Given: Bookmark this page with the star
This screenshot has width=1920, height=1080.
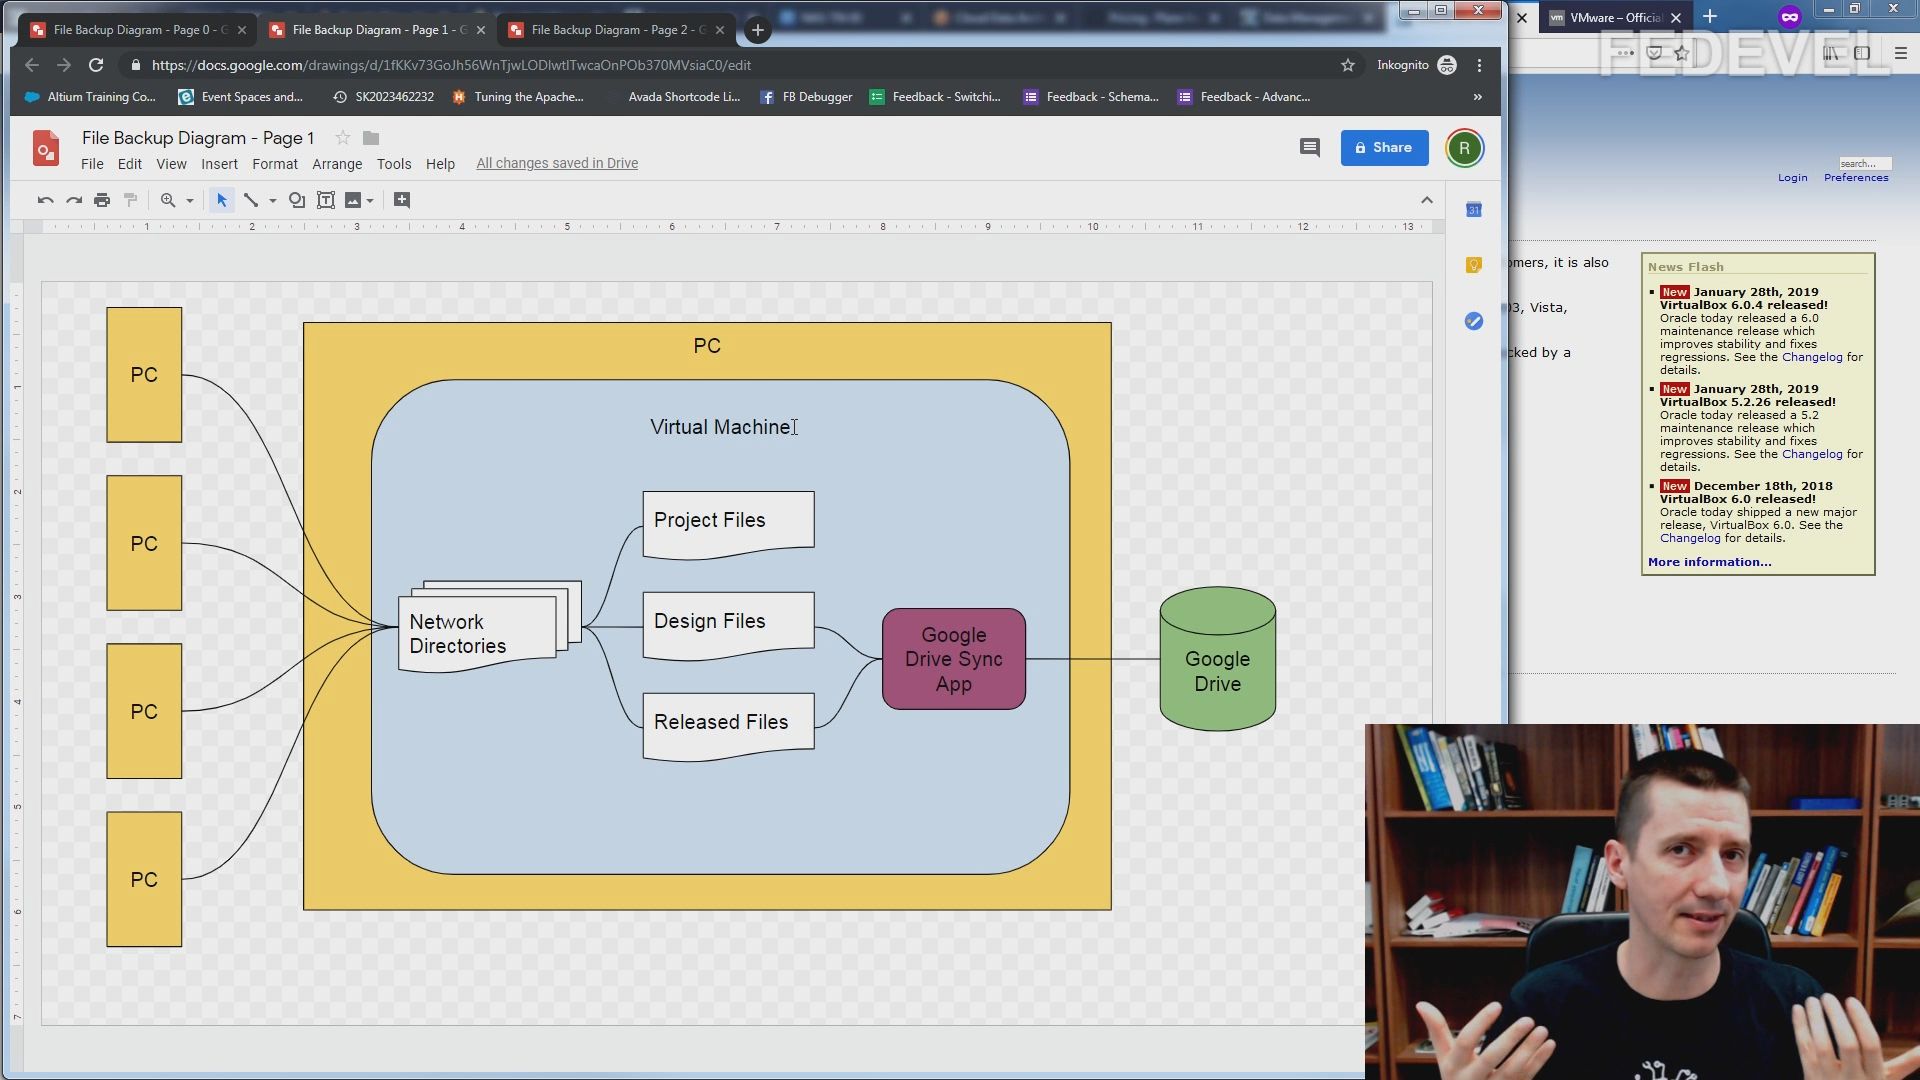Looking at the screenshot, I should click(x=1348, y=65).
